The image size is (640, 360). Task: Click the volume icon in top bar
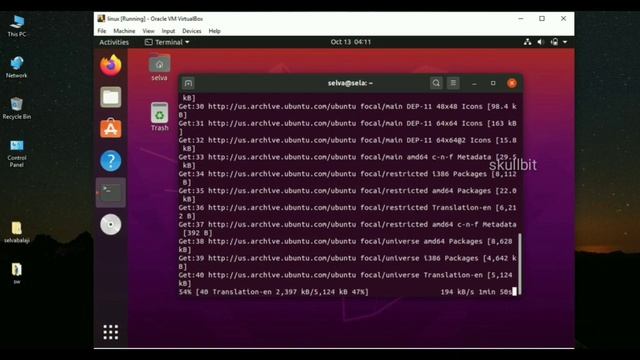(x=541, y=42)
